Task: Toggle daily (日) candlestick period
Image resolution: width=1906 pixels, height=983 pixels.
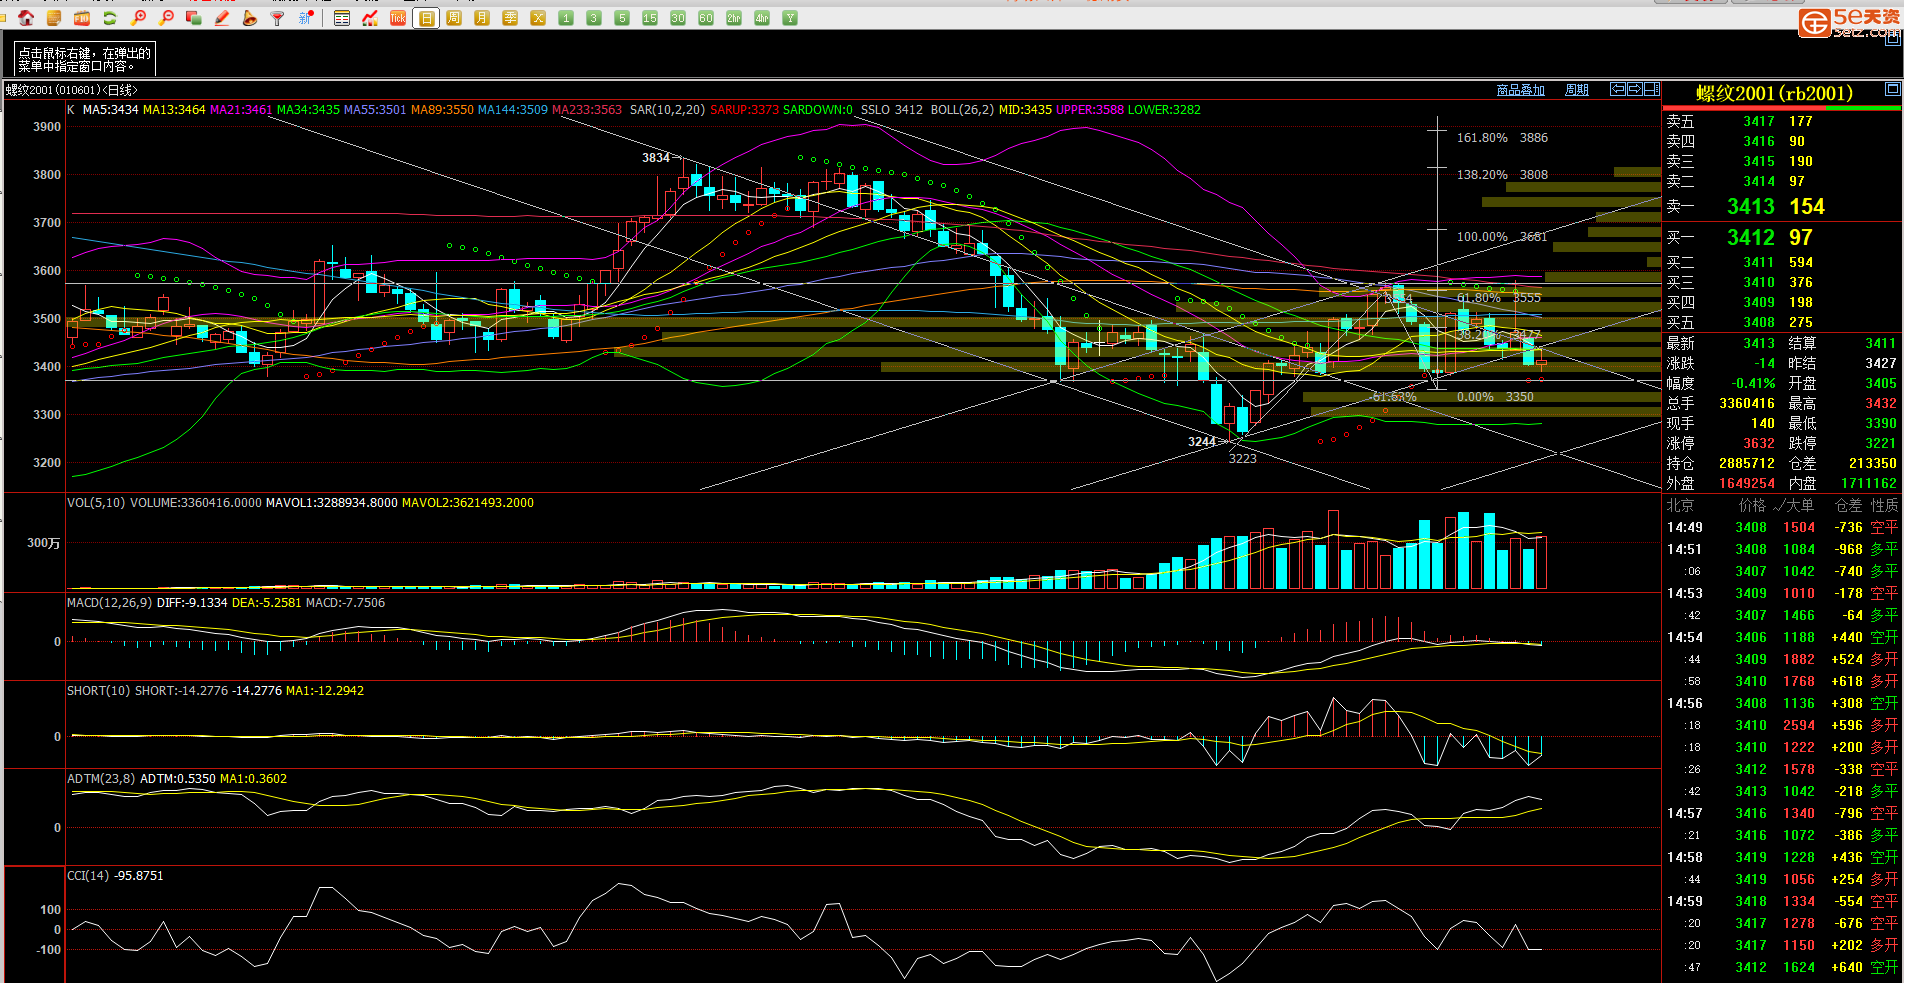Action: [426, 18]
